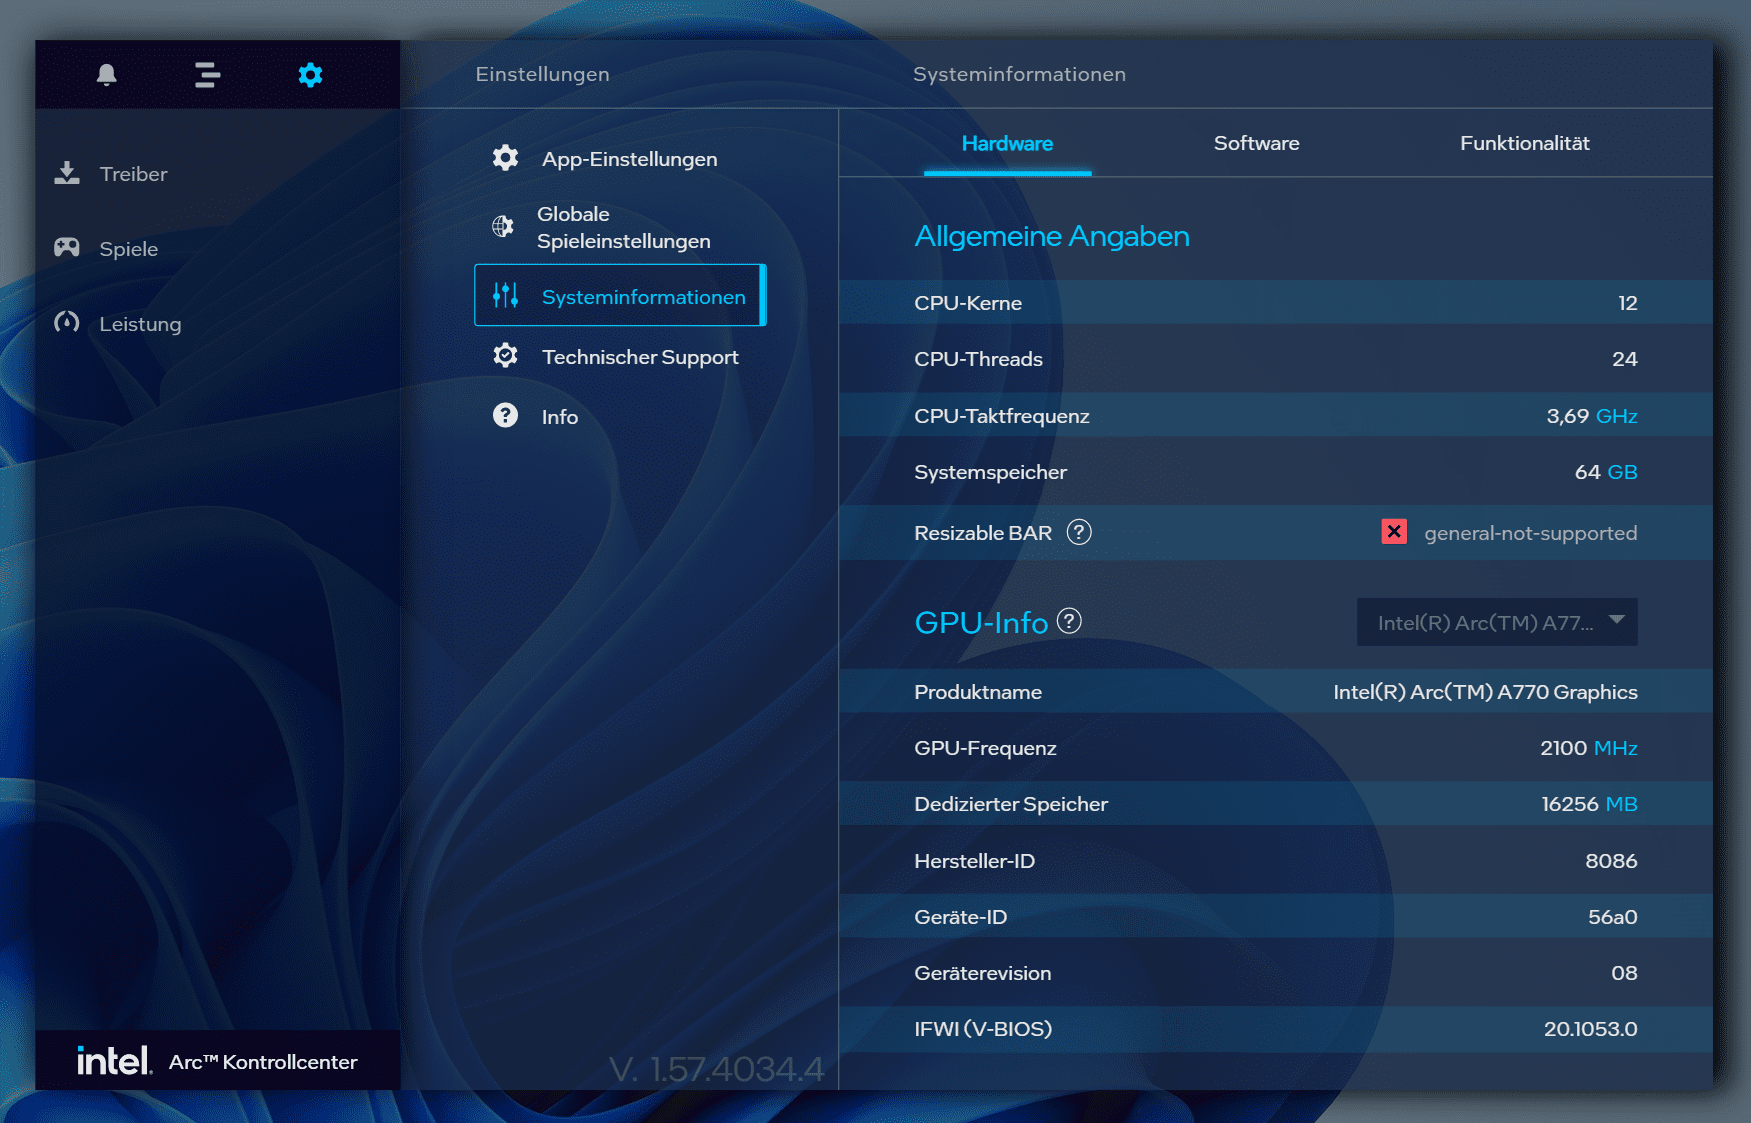Screen dimensions: 1751x1123
Task: Click the version number V. 1.57.4034.4
Action: click(x=717, y=1069)
